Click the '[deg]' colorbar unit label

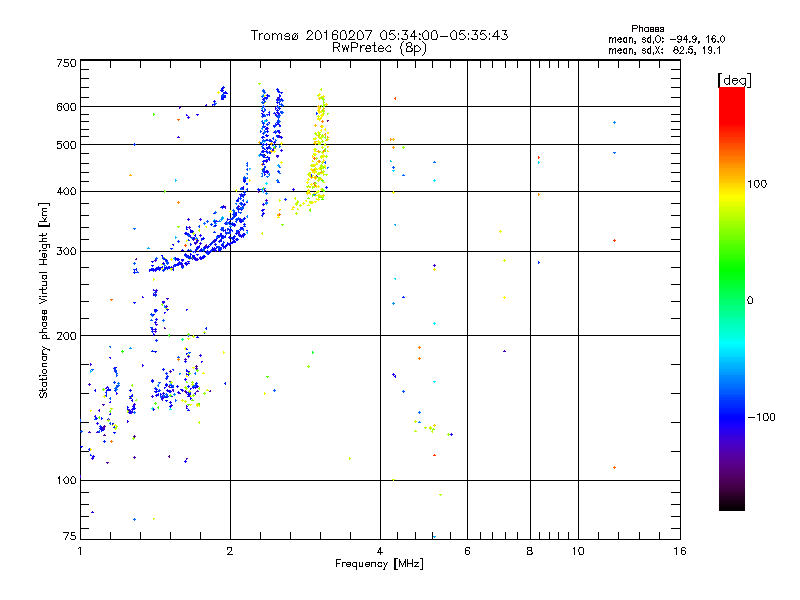(734, 80)
